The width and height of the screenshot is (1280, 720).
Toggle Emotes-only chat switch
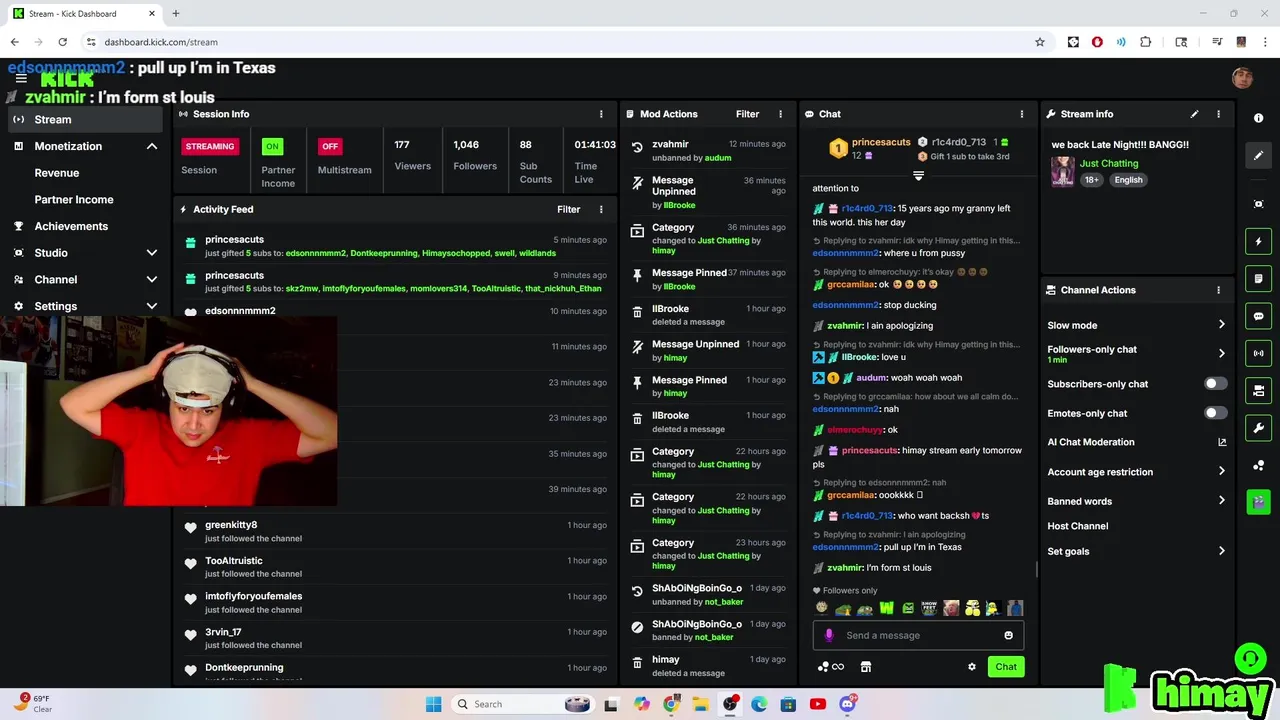click(1215, 413)
